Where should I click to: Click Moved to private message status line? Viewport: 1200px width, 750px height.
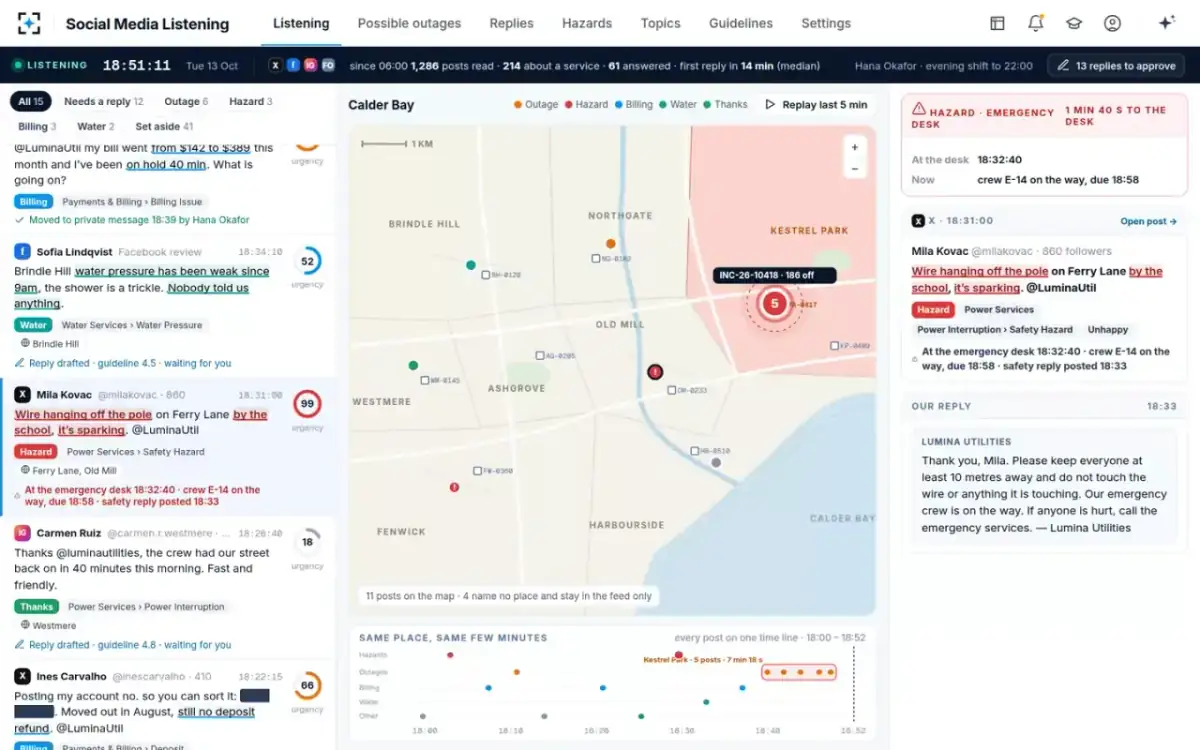(x=132, y=220)
